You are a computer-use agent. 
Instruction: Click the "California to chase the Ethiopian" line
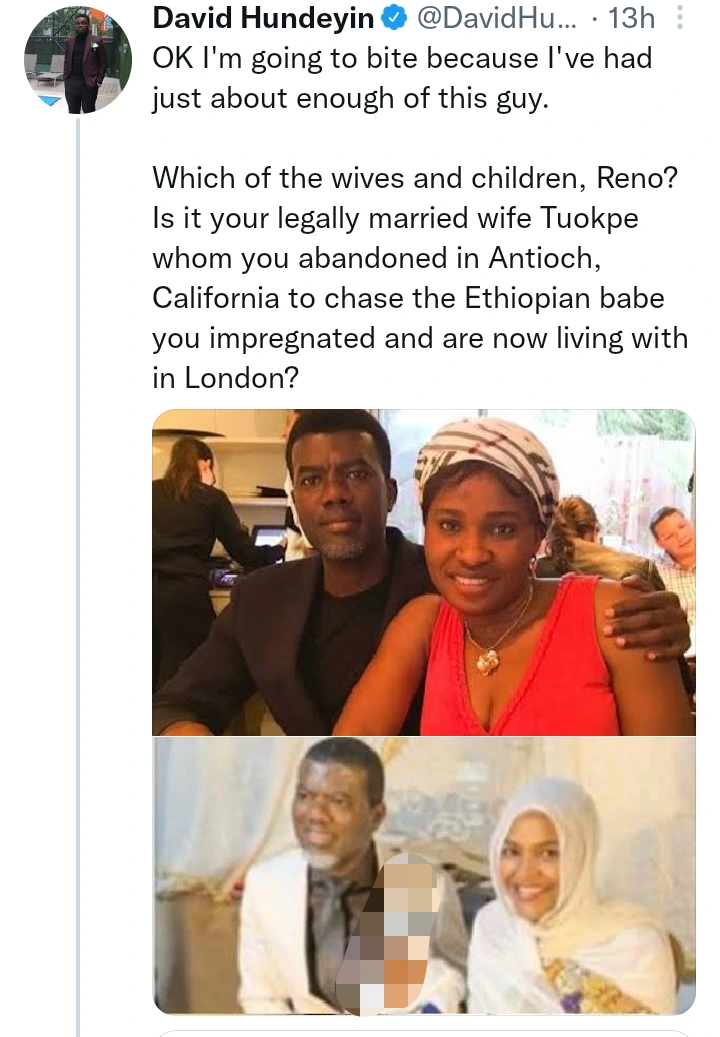pyautogui.click(x=408, y=297)
